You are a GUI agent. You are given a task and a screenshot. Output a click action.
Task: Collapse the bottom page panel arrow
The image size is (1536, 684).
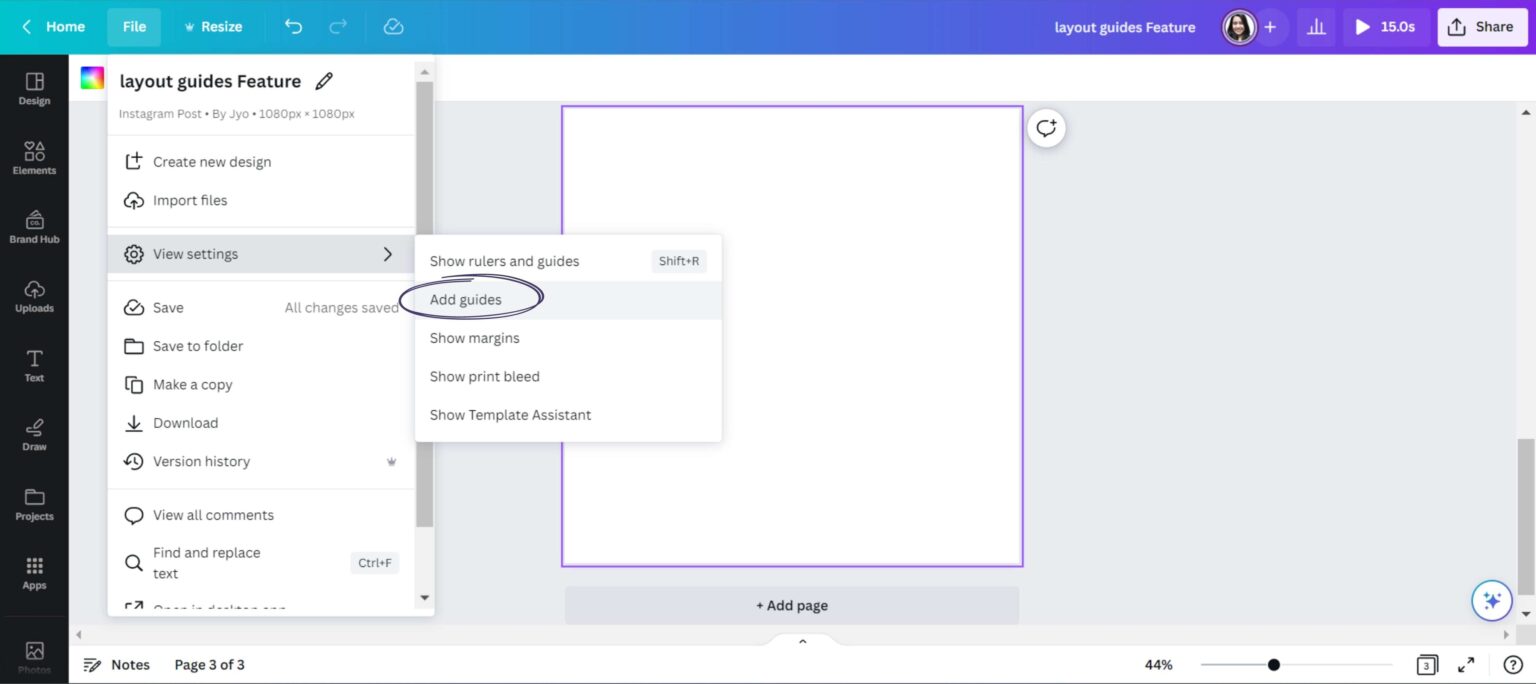[x=801, y=640]
